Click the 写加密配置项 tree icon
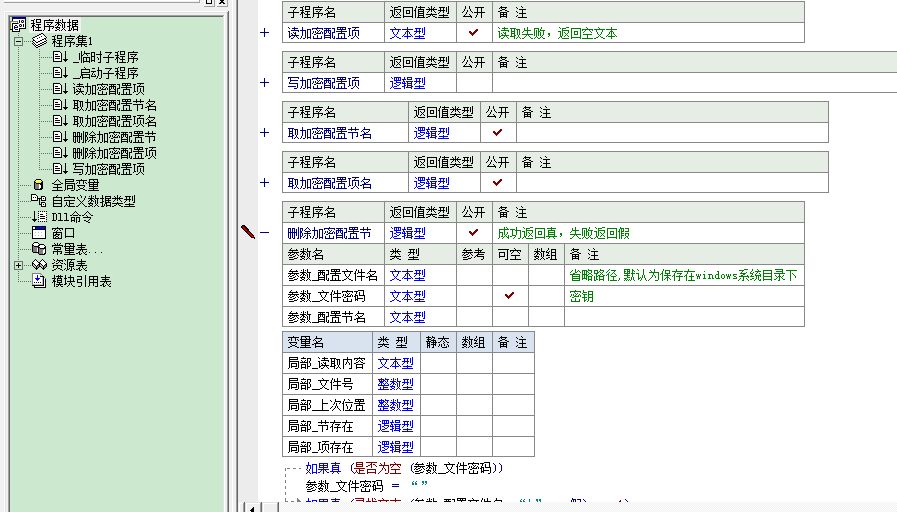The image size is (897, 512). tap(60, 169)
